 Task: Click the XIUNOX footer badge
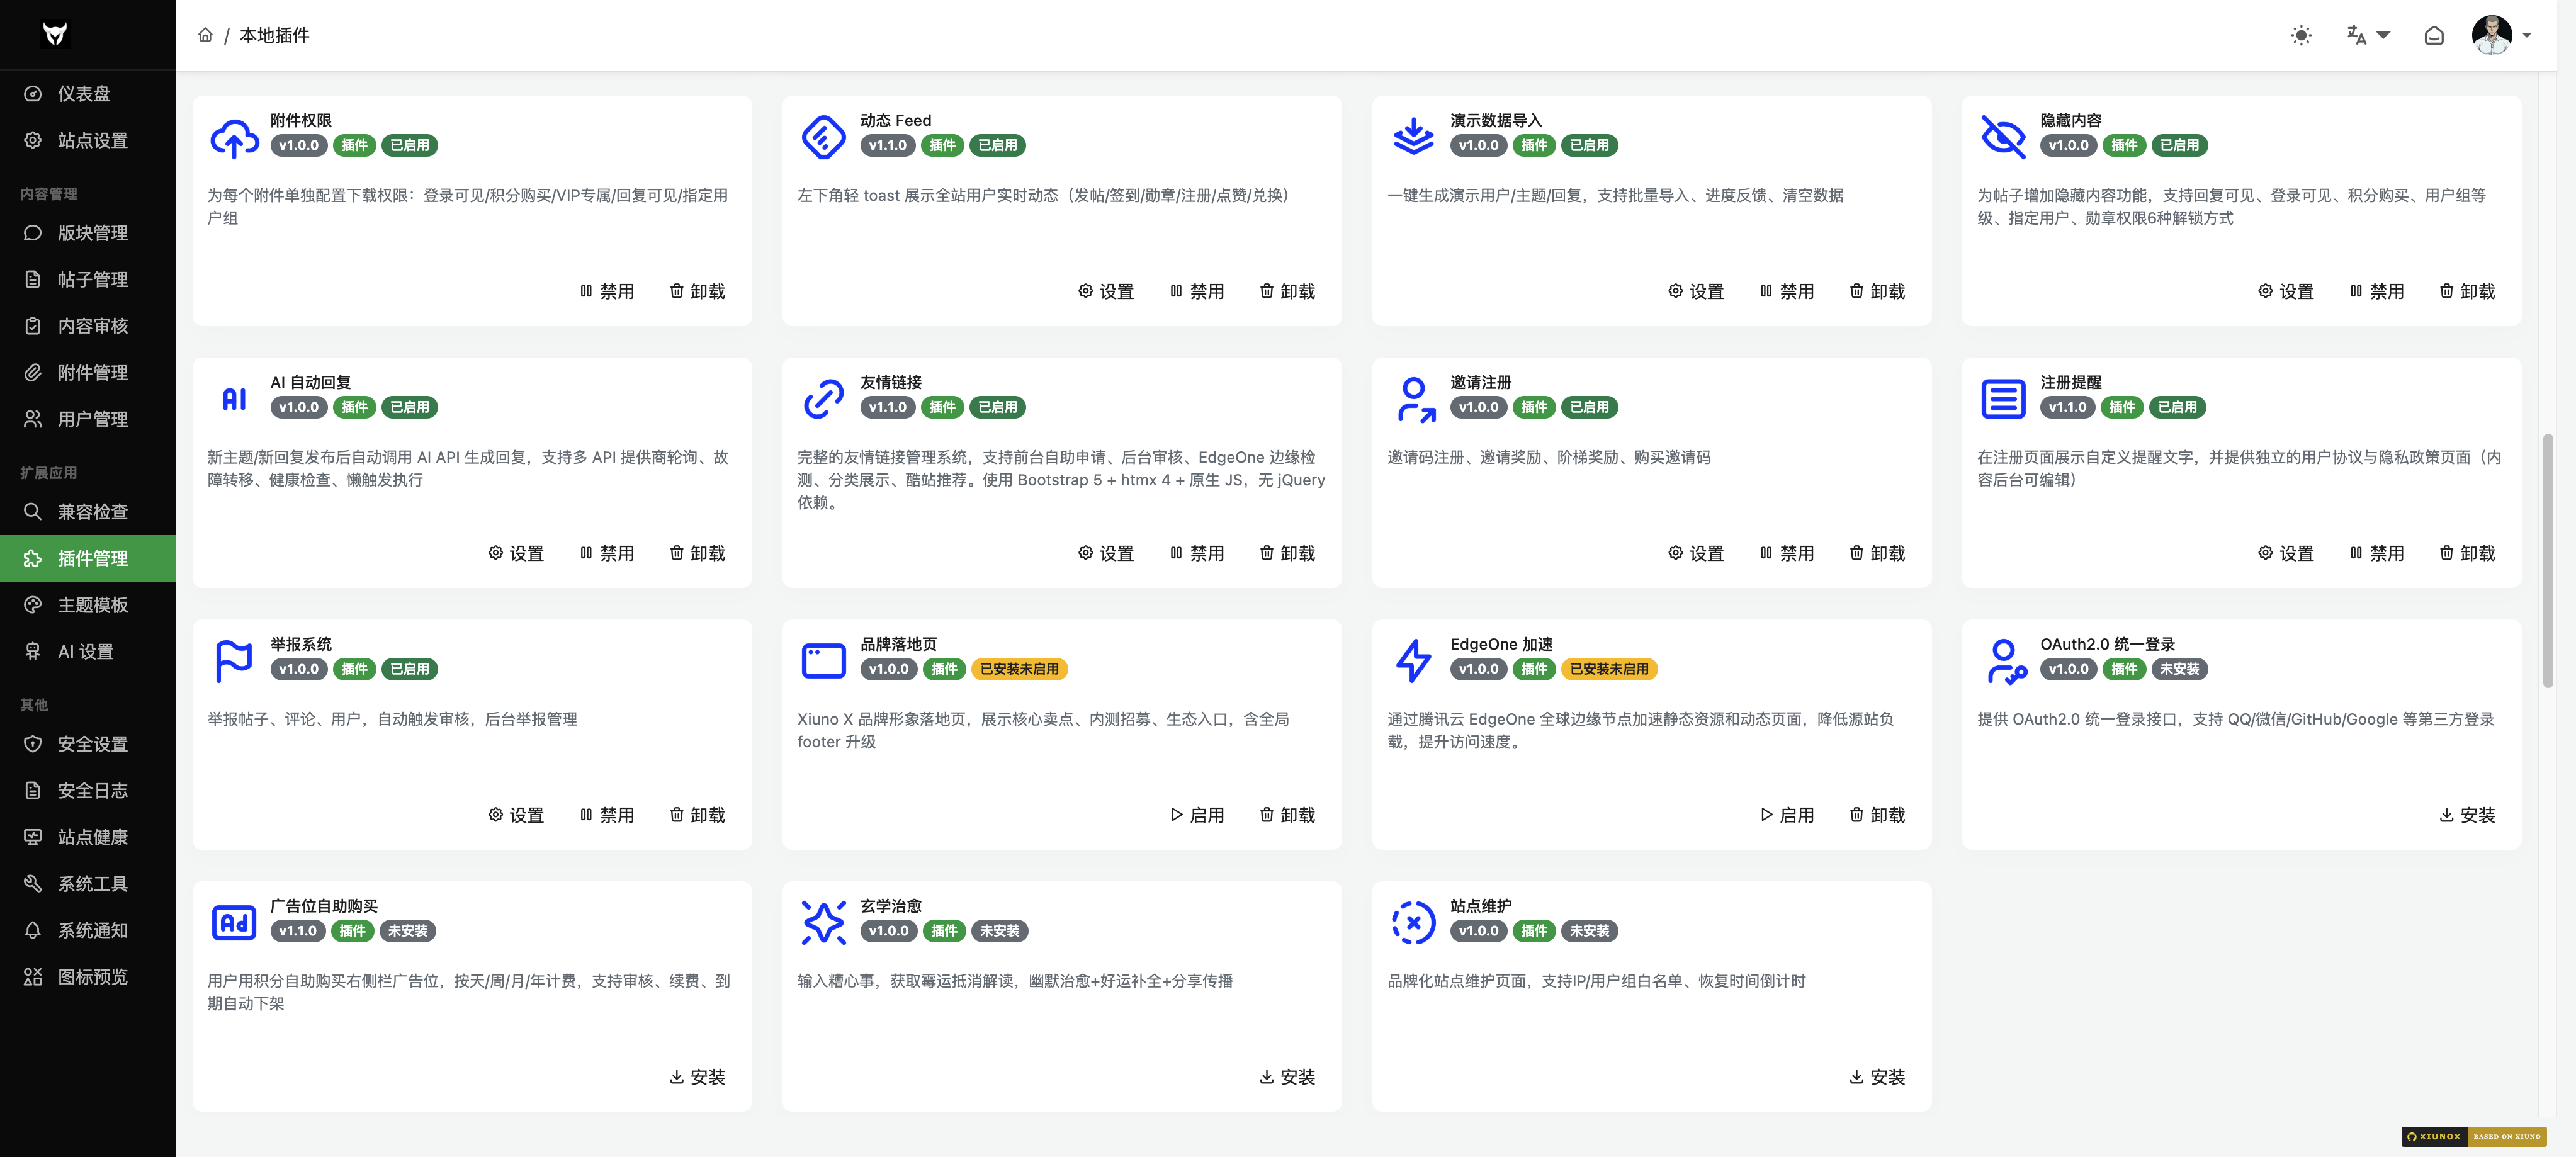coord(2473,1136)
